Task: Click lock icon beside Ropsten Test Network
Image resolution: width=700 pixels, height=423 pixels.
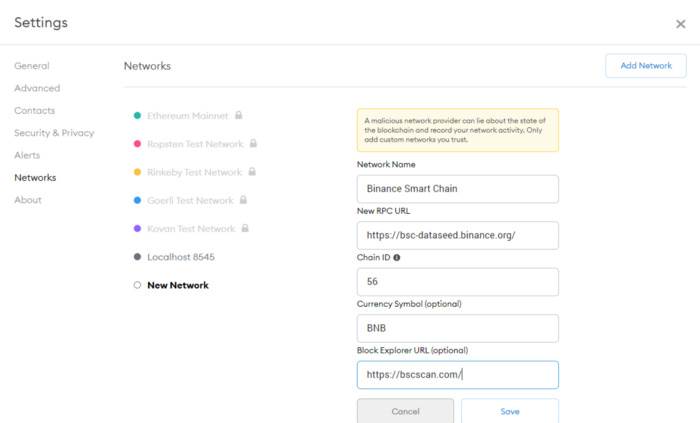Action: [x=253, y=143]
